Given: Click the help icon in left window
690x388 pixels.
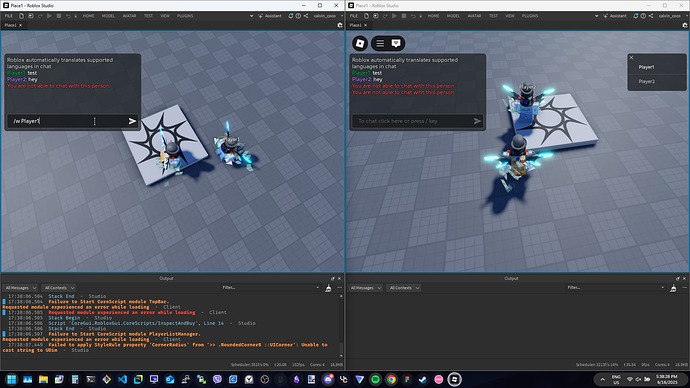Looking at the screenshot, I should (298, 16).
